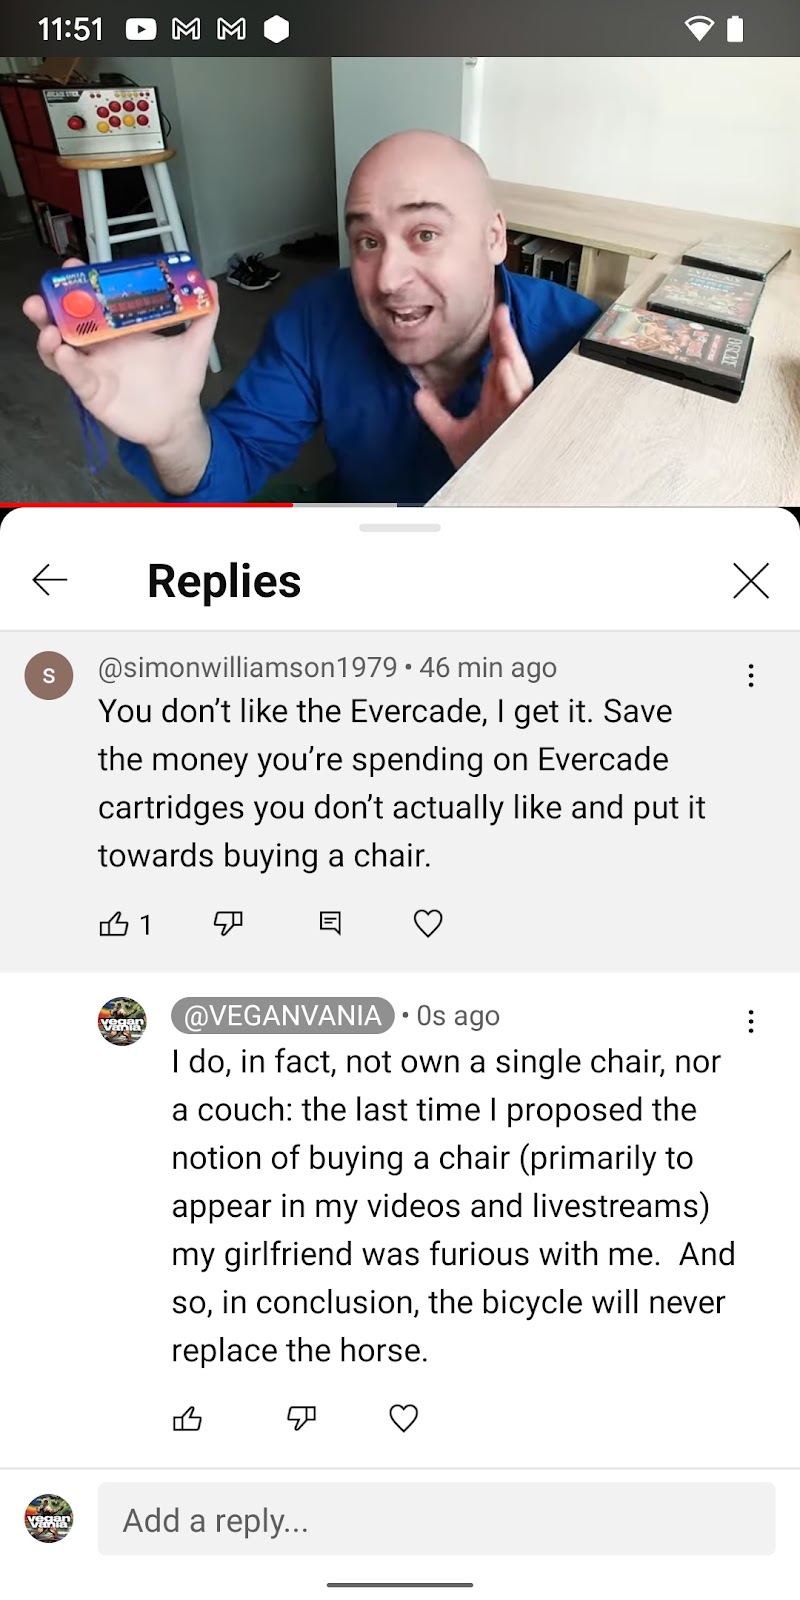Tap YouTube notification icon in status bar
Image resolution: width=800 pixels, height=1600 pixels.
click(x=141, y=30)
